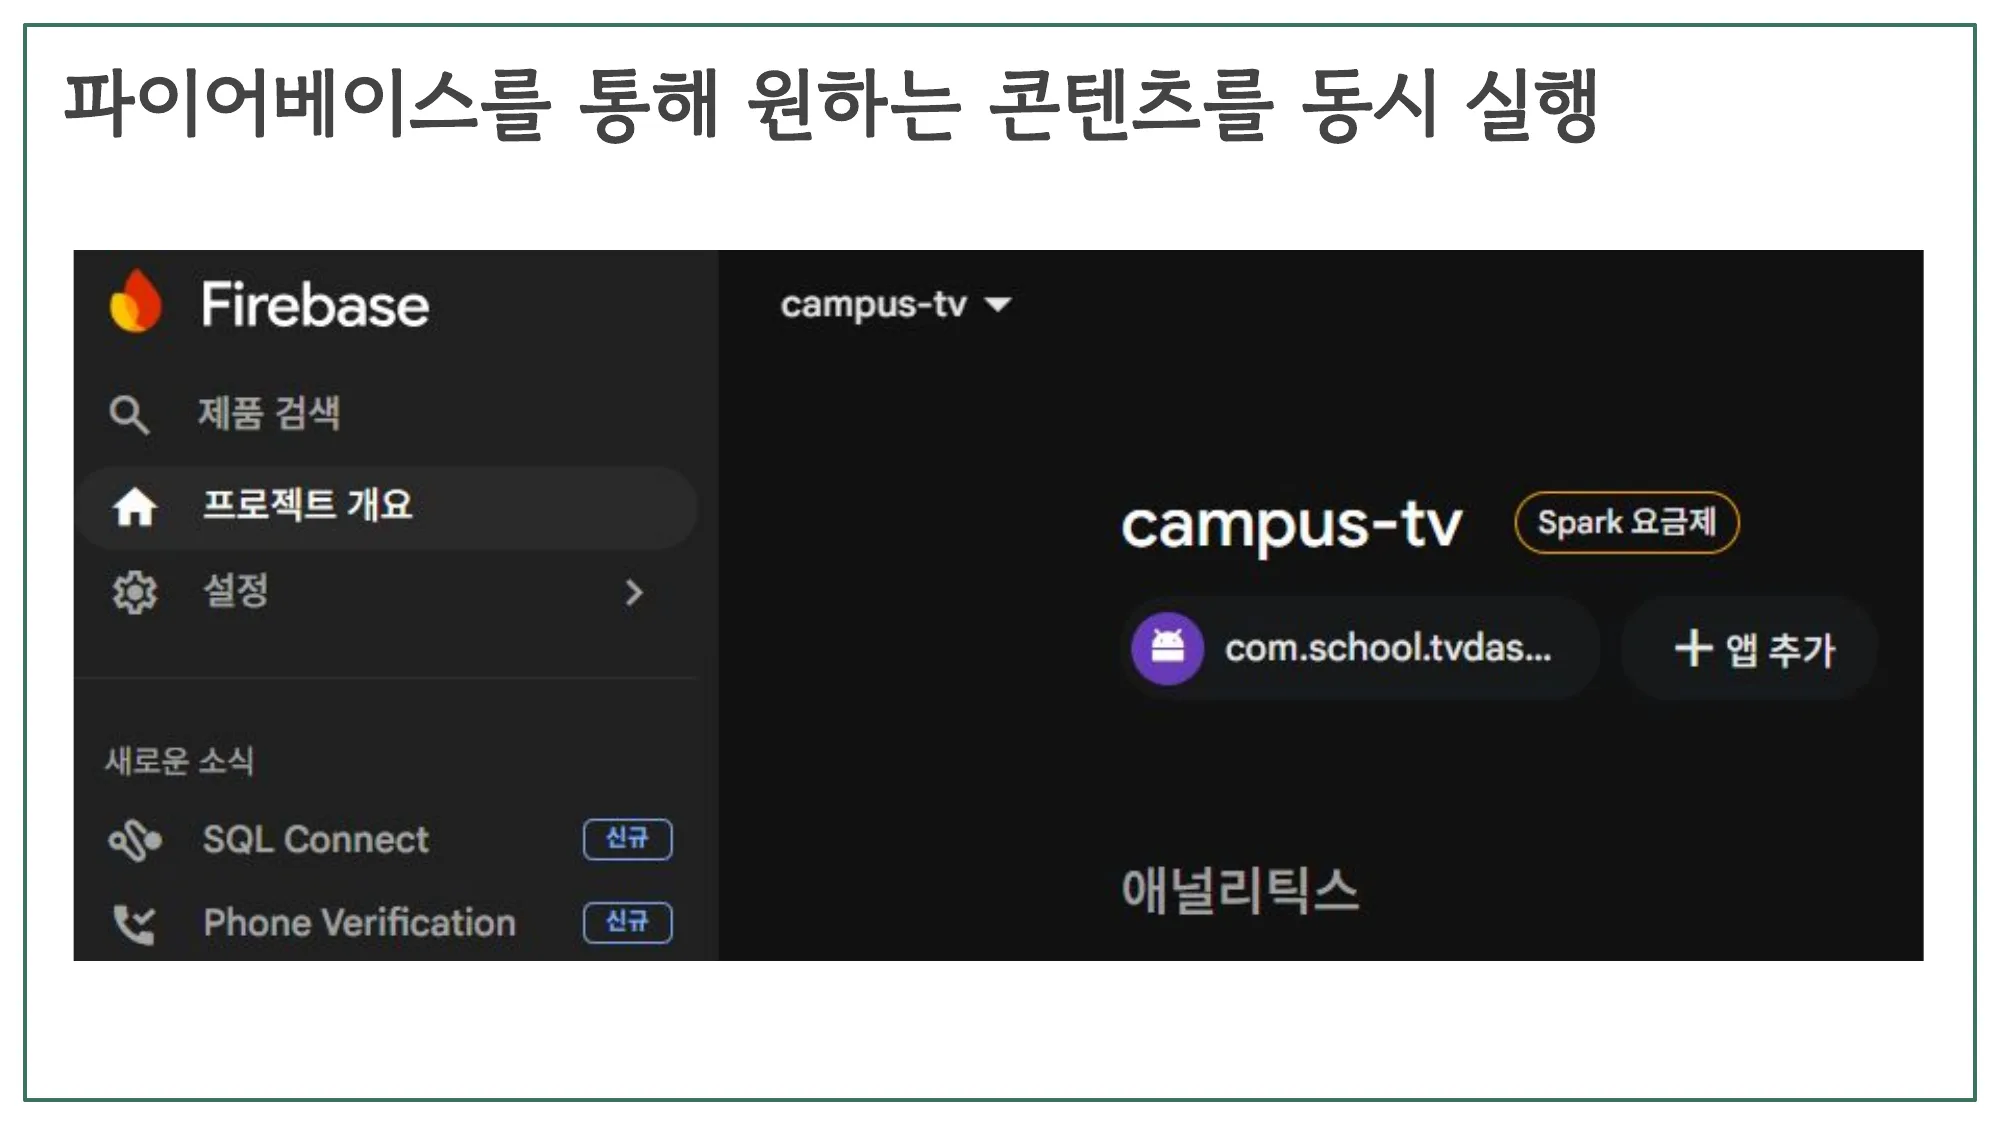Open SQL Connect from the sidebar
Viewport: 2000px width, 1125px height.
[x=387, y=840]
